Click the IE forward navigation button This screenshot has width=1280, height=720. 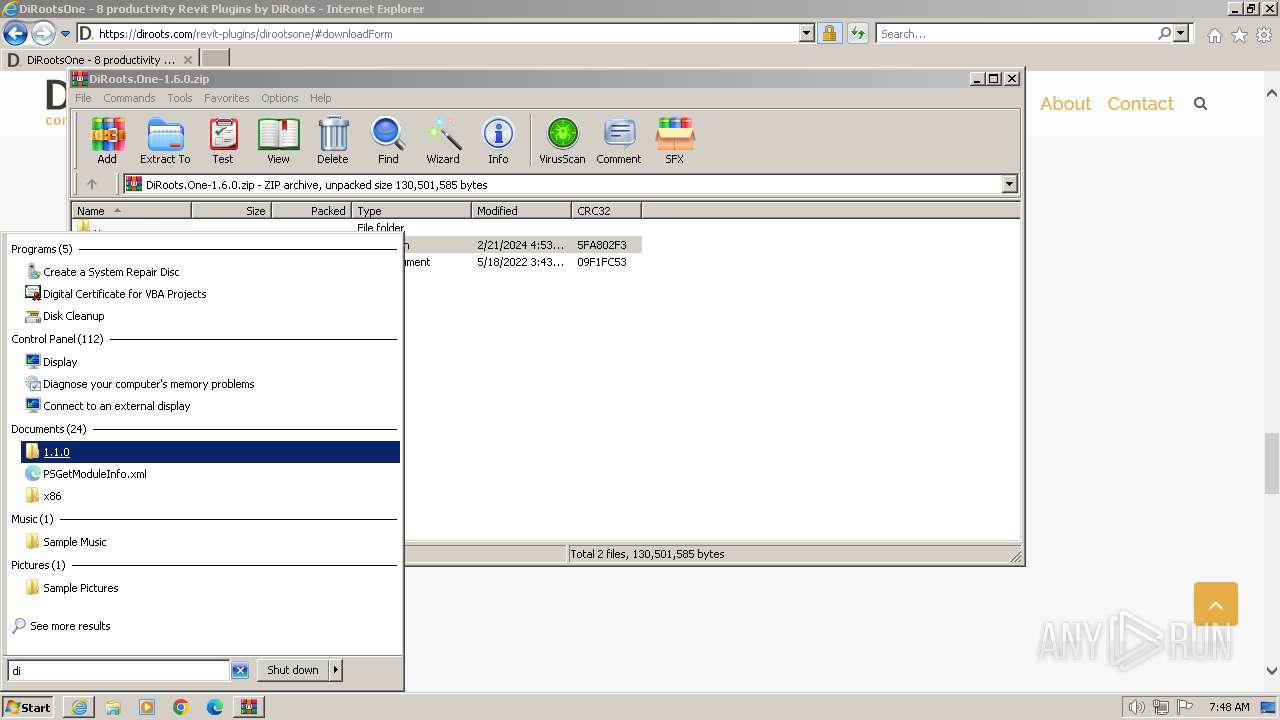(x=43, y=33)
